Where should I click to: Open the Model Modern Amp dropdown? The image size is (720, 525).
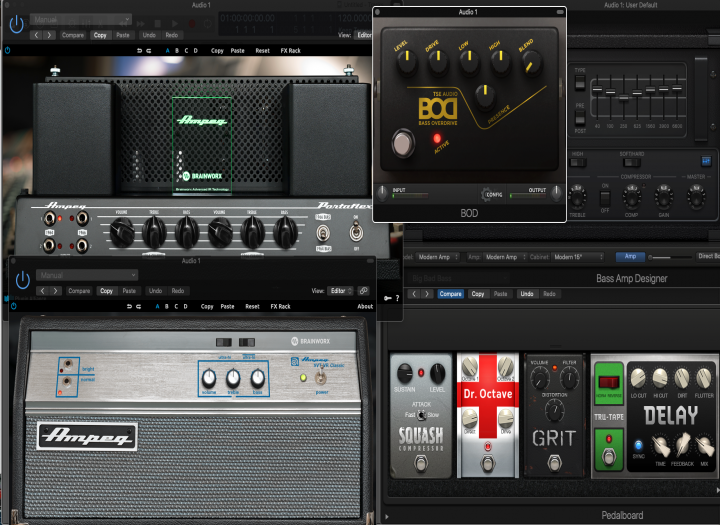[438, 257]
